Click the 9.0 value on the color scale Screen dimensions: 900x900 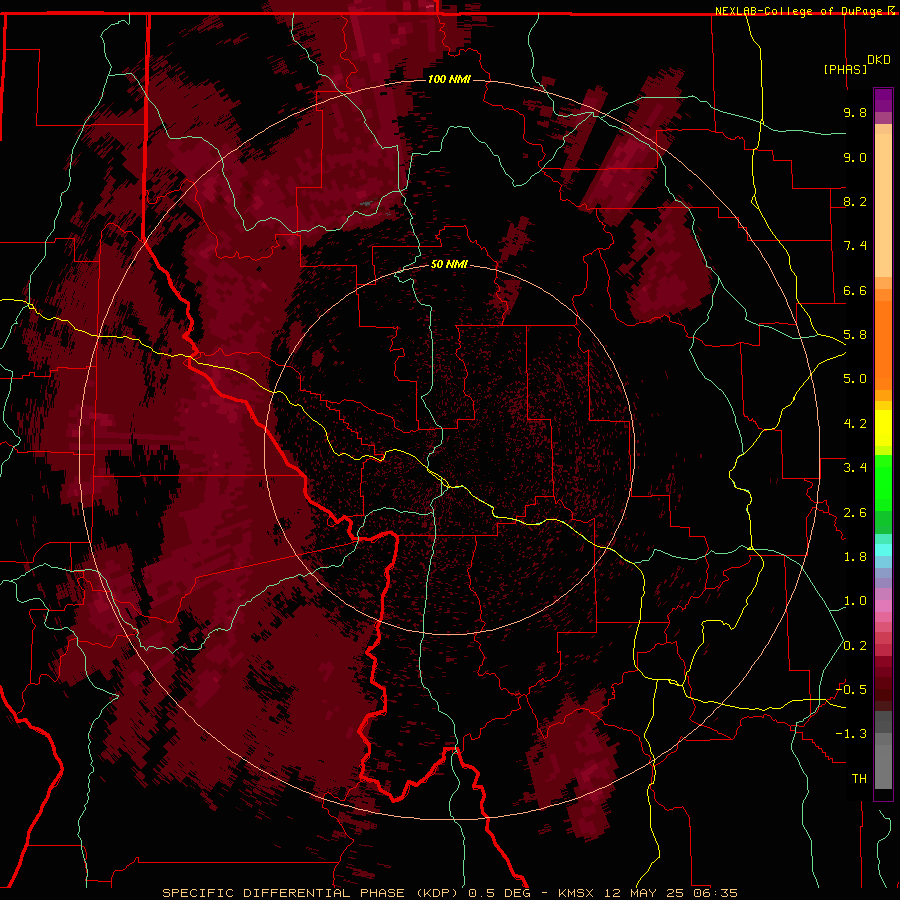click(855, 157)
